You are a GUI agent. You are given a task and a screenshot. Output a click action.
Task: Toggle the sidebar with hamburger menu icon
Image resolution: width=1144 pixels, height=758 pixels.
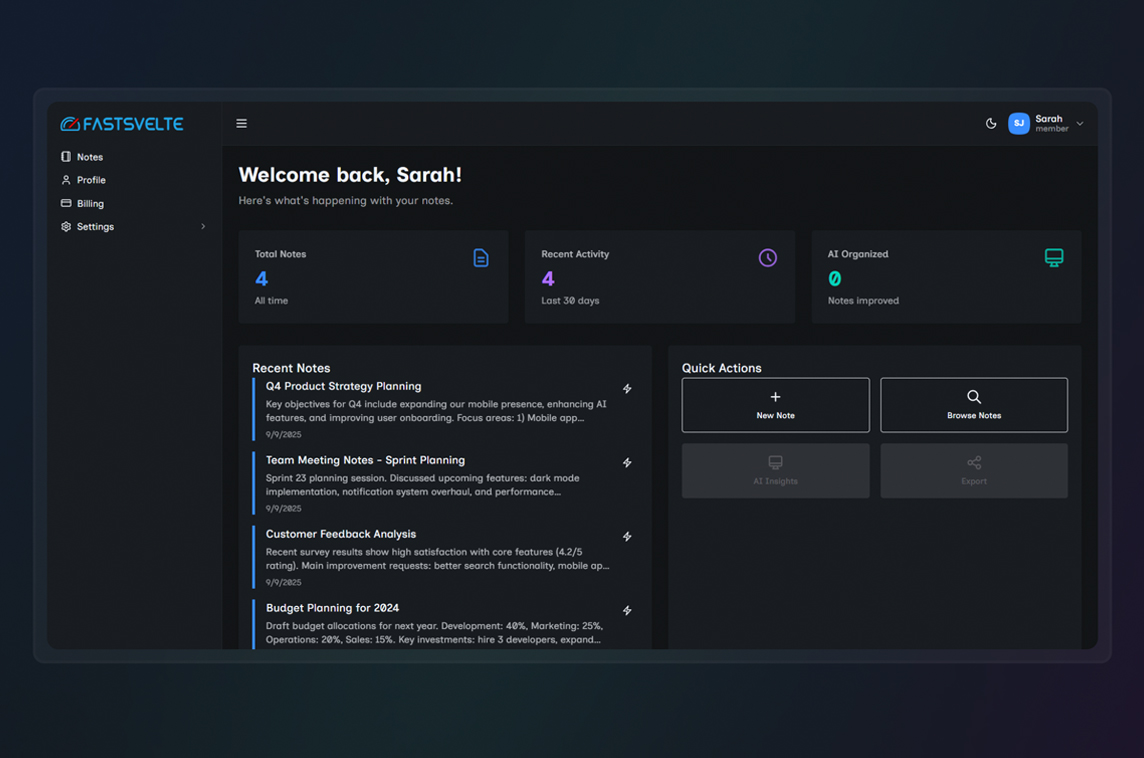tap(241, 123)
